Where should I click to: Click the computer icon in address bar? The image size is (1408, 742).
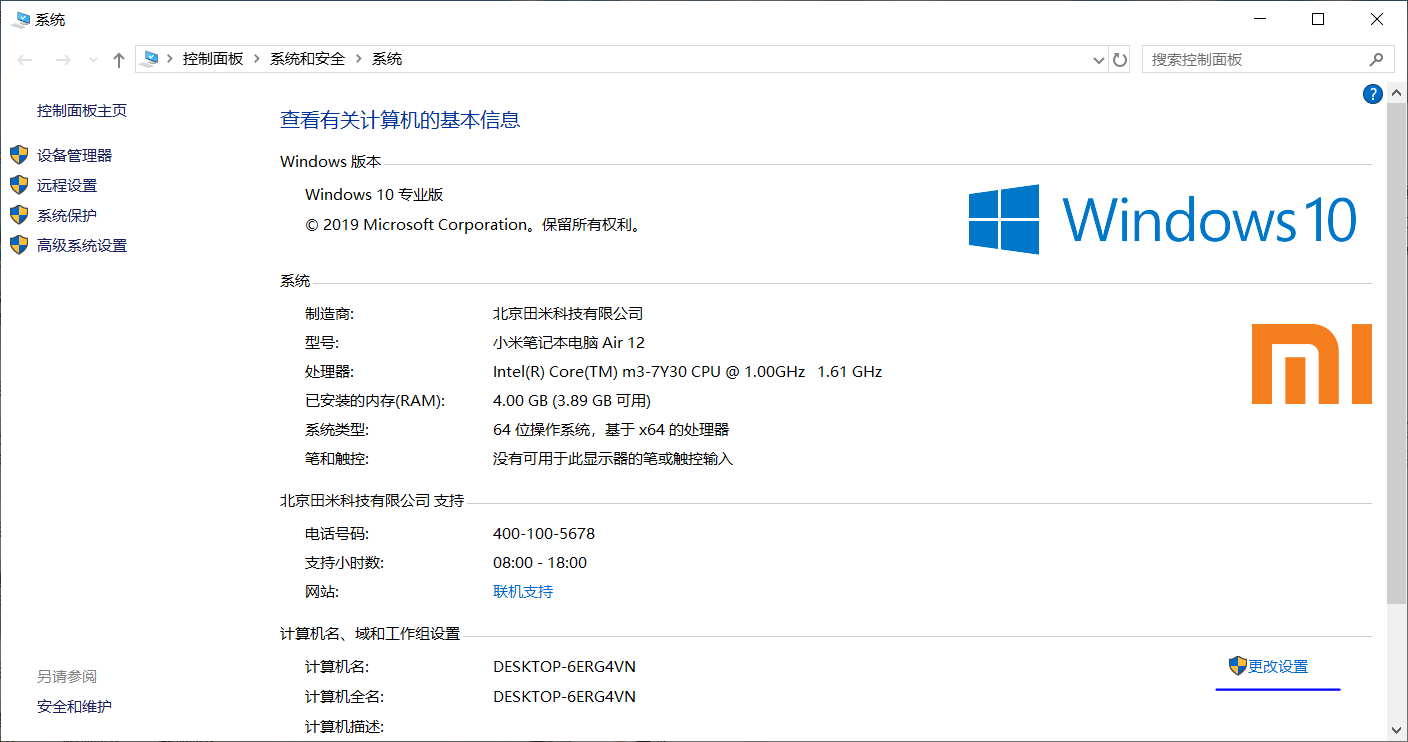tap(150, 59)
